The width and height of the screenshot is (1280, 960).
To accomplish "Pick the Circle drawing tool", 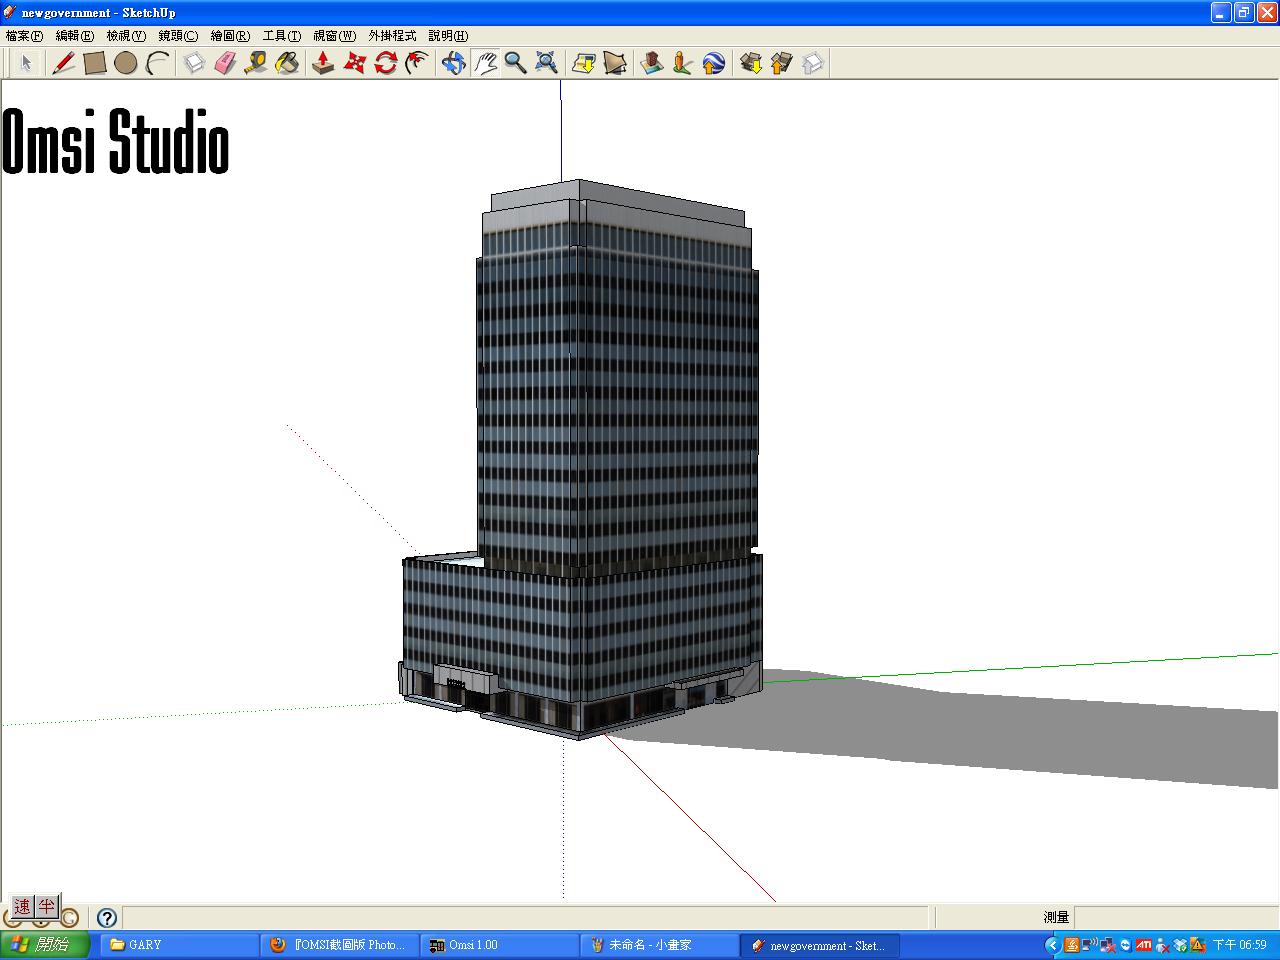I will point(125,63).
